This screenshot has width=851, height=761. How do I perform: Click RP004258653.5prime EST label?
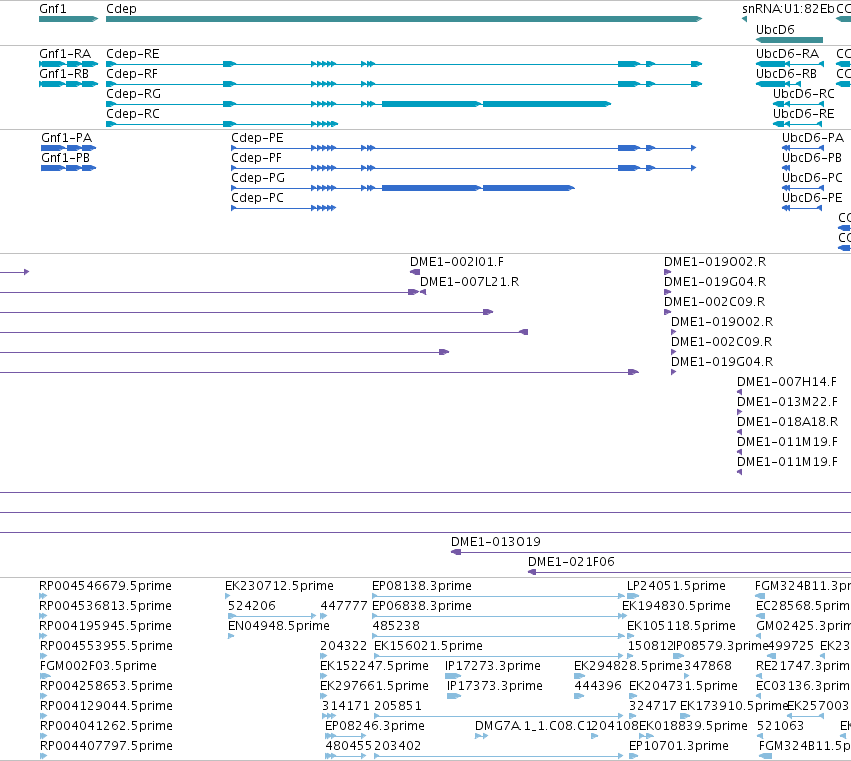(106, 686)
